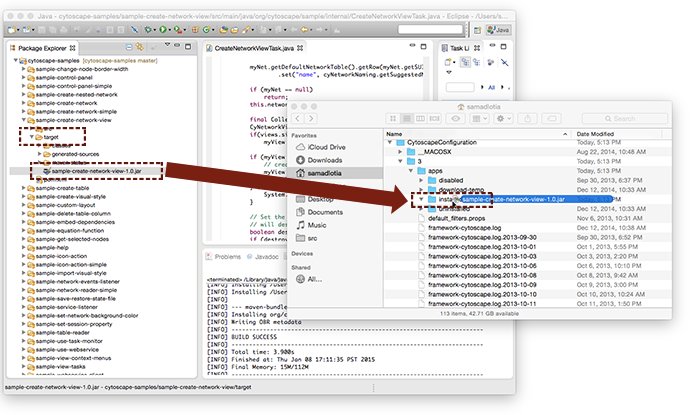Viewport: 691px width, 415px height.
Task: Toggle the Task List categorized view icon
Action: (x=465, y=62)
